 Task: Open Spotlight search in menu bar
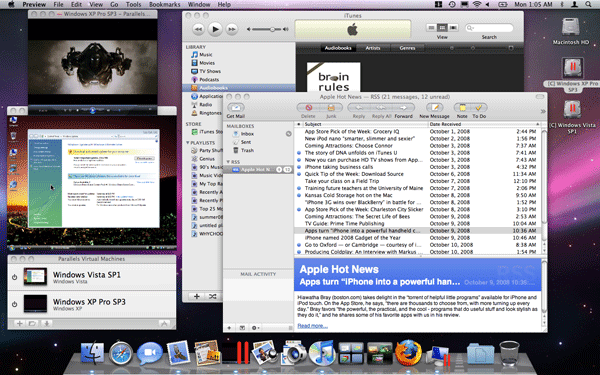pyautogui.click(x=588, y=5)
